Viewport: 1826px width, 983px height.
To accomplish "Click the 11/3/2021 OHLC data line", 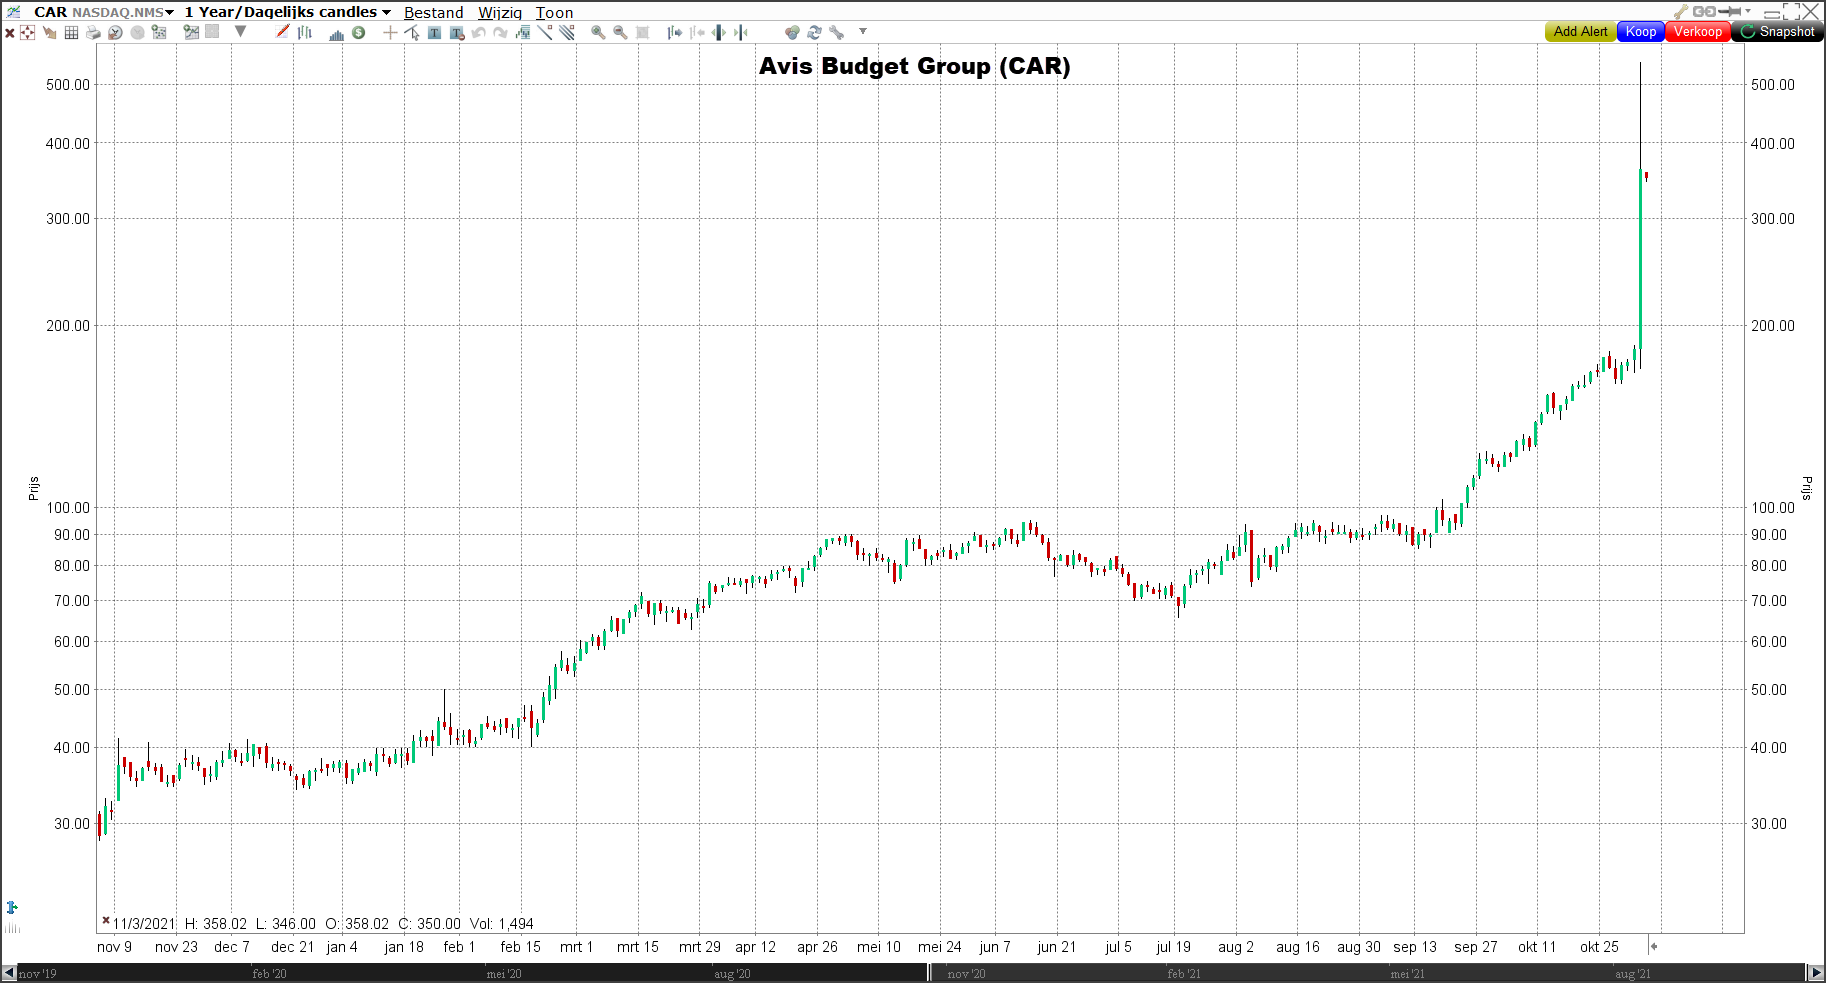I will coord(323,924).
